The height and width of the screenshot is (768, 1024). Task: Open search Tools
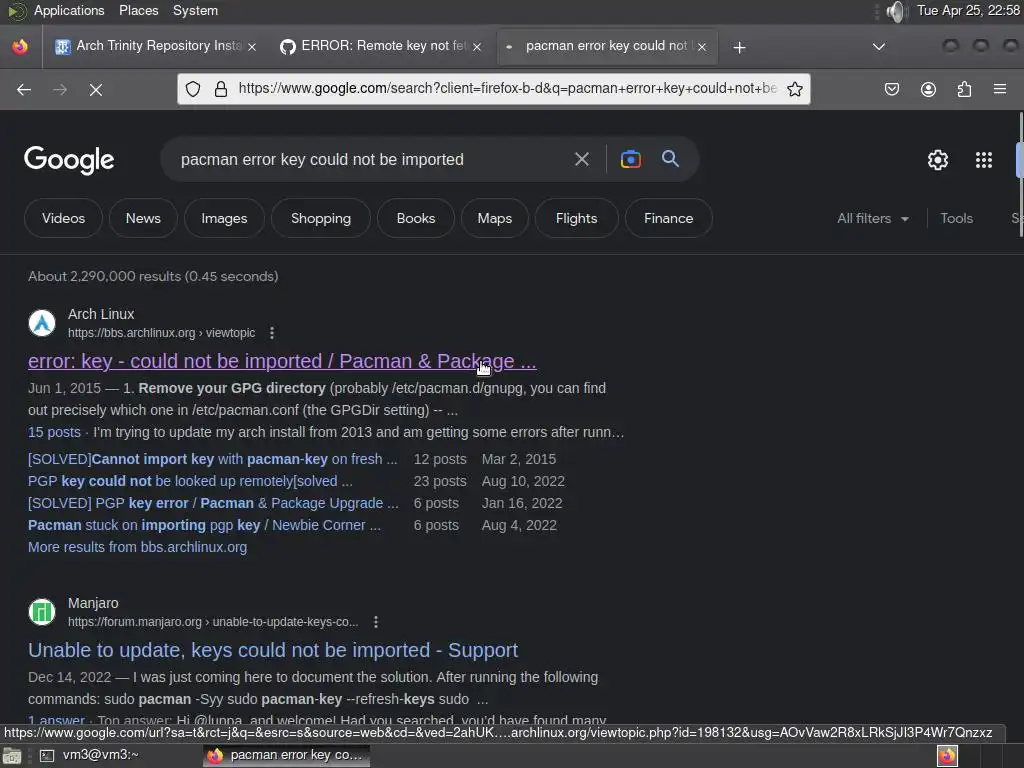pos(956,218)
